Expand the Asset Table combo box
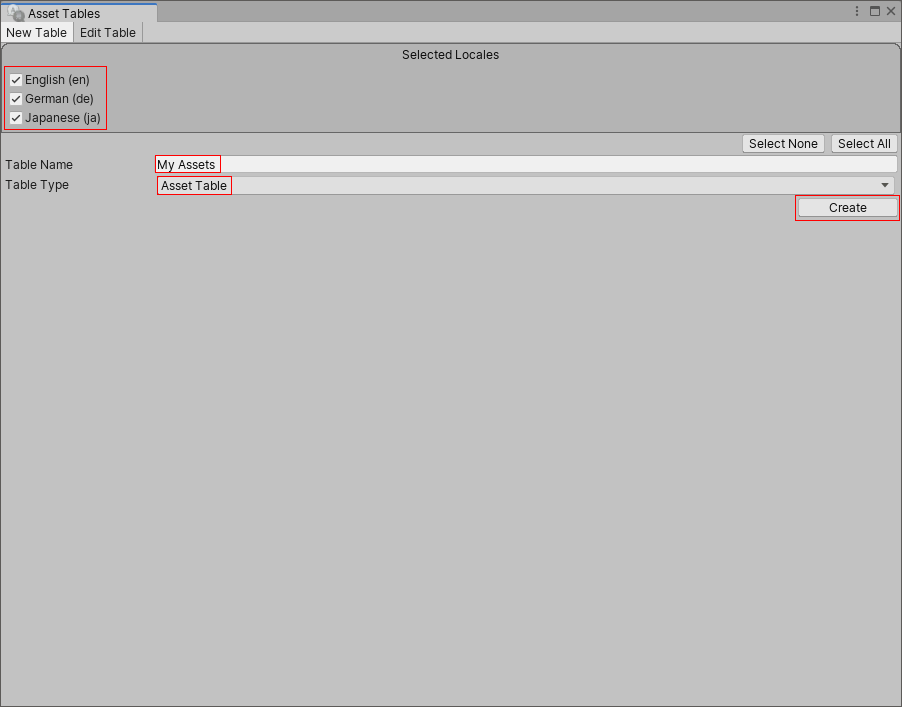 (520, 185)
